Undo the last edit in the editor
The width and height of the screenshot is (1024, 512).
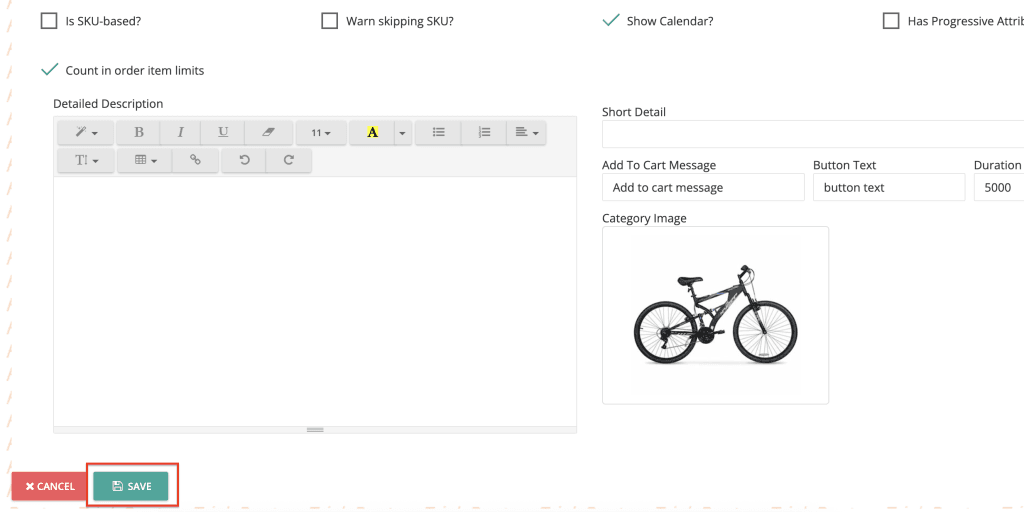coord(244,160)
